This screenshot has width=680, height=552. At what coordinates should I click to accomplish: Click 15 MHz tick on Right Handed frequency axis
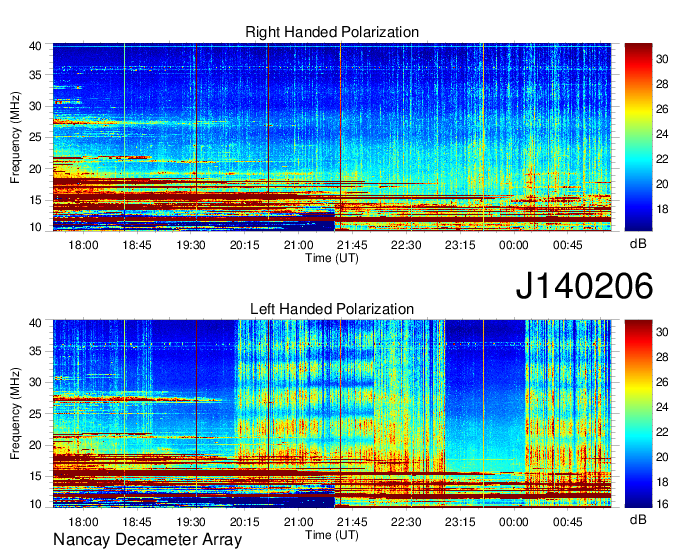click(x=35, y=200)
